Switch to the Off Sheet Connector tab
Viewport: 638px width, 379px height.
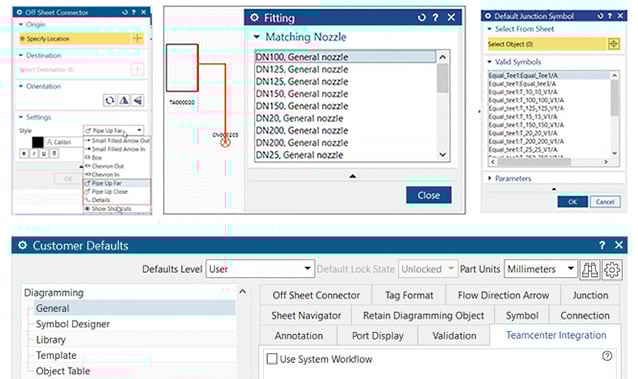[316, 295]
